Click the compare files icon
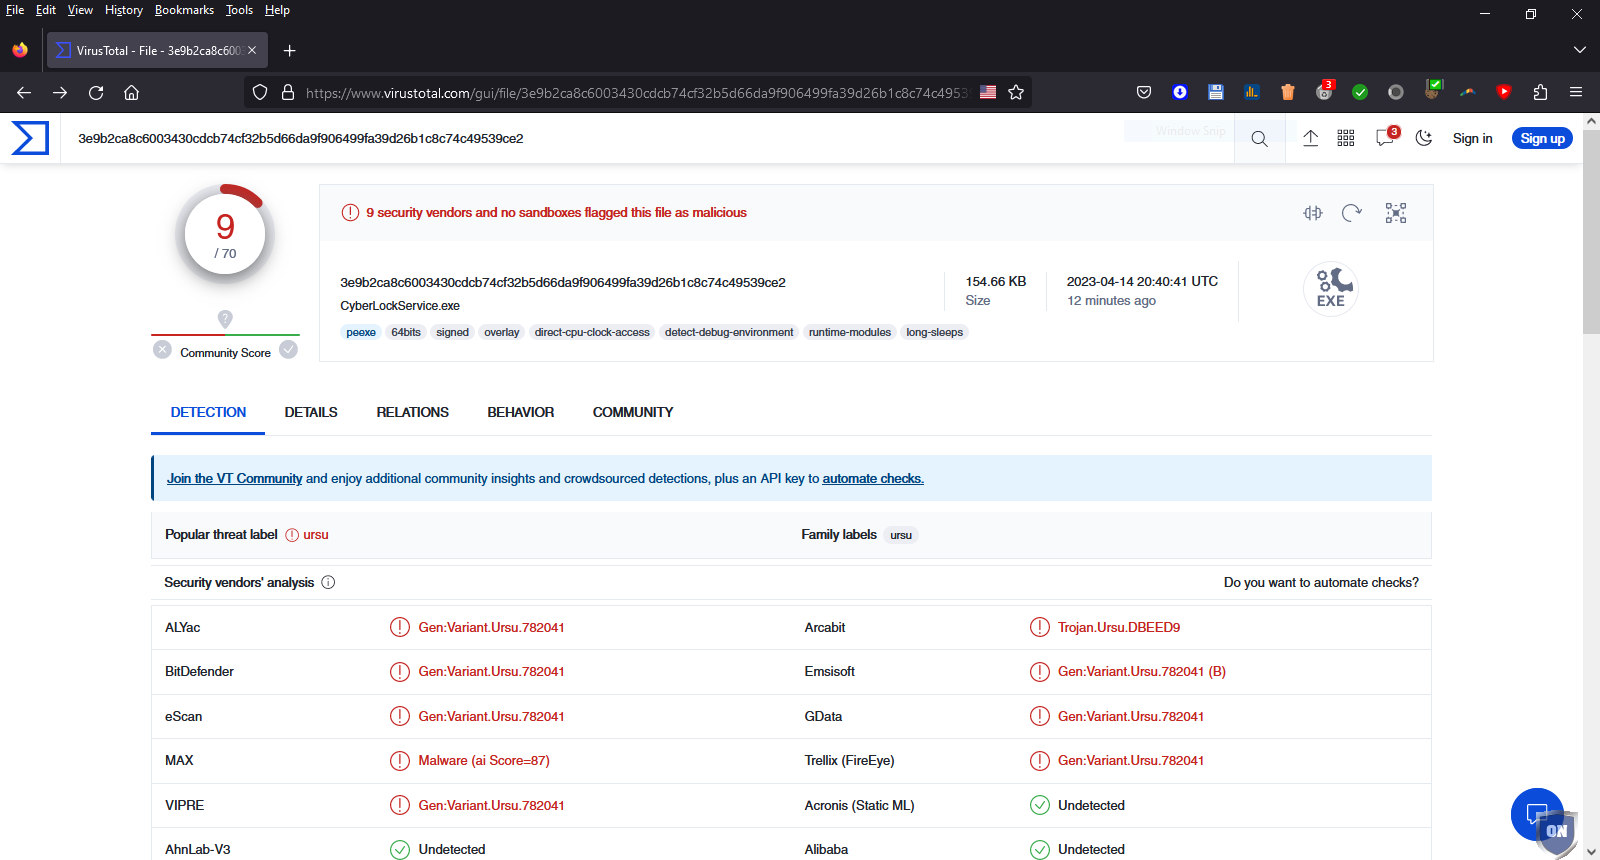 [1313, 213]
